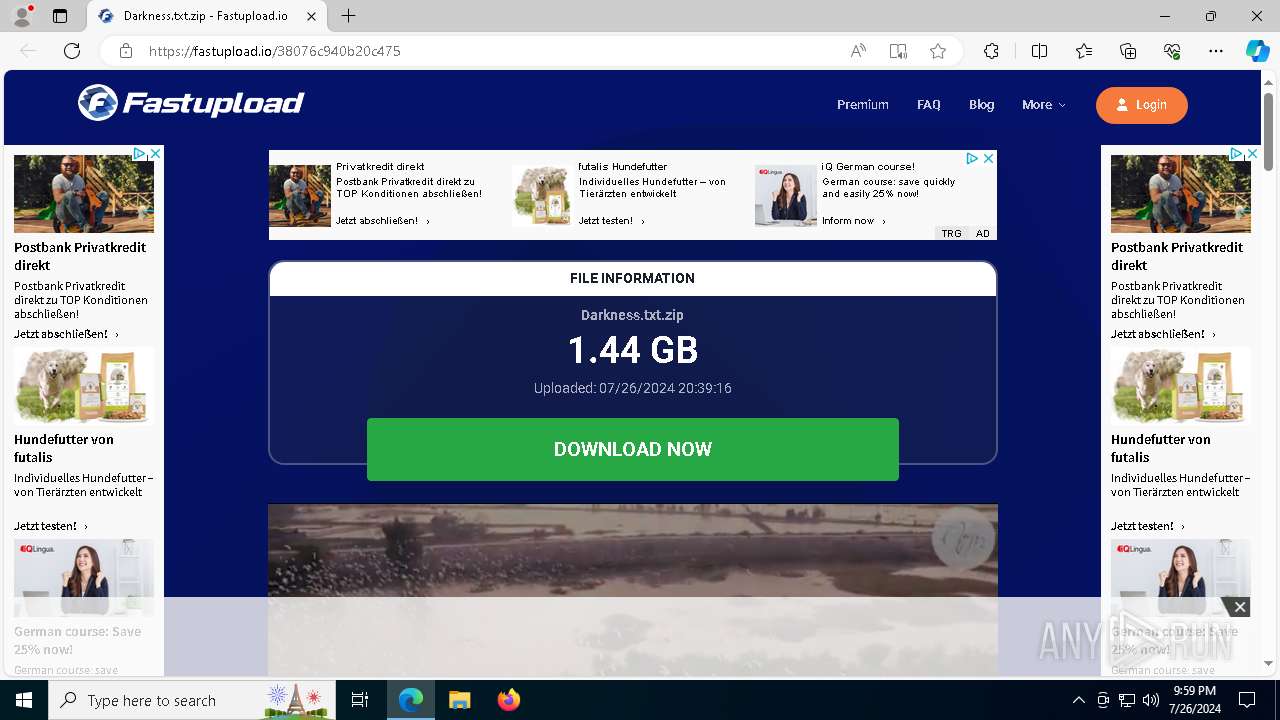Click the Darkness.txt.zip file name
This screenshot has width=1280, height=720.
click(x=632, y=315)
